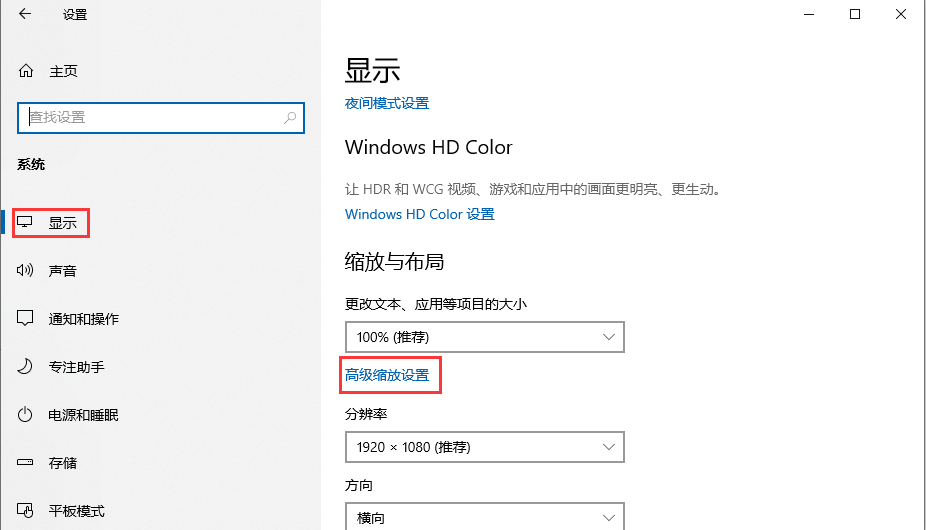Open the 1920 × 1080 resolution dropdown
926x530 pixels.
click(x=484, y=447)
